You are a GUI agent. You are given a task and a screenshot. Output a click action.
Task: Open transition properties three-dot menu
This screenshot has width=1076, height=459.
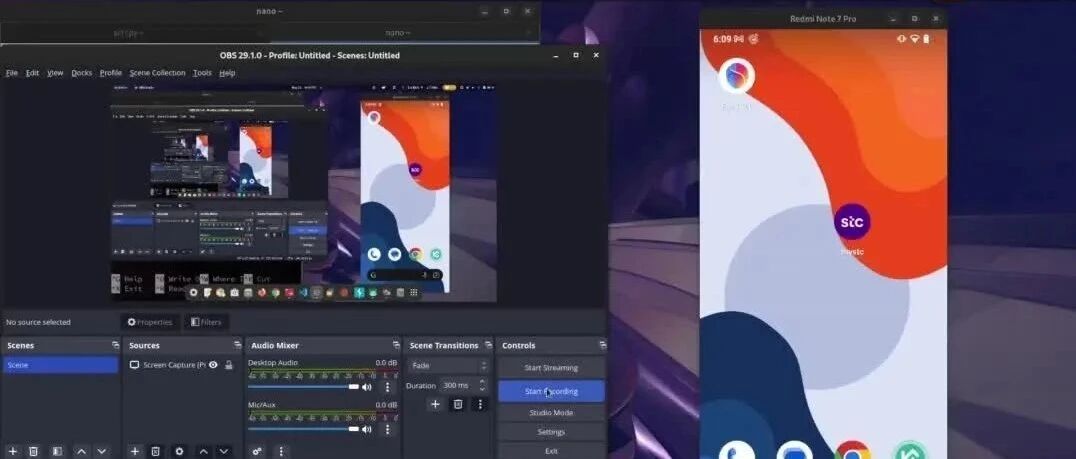(480, 404)
